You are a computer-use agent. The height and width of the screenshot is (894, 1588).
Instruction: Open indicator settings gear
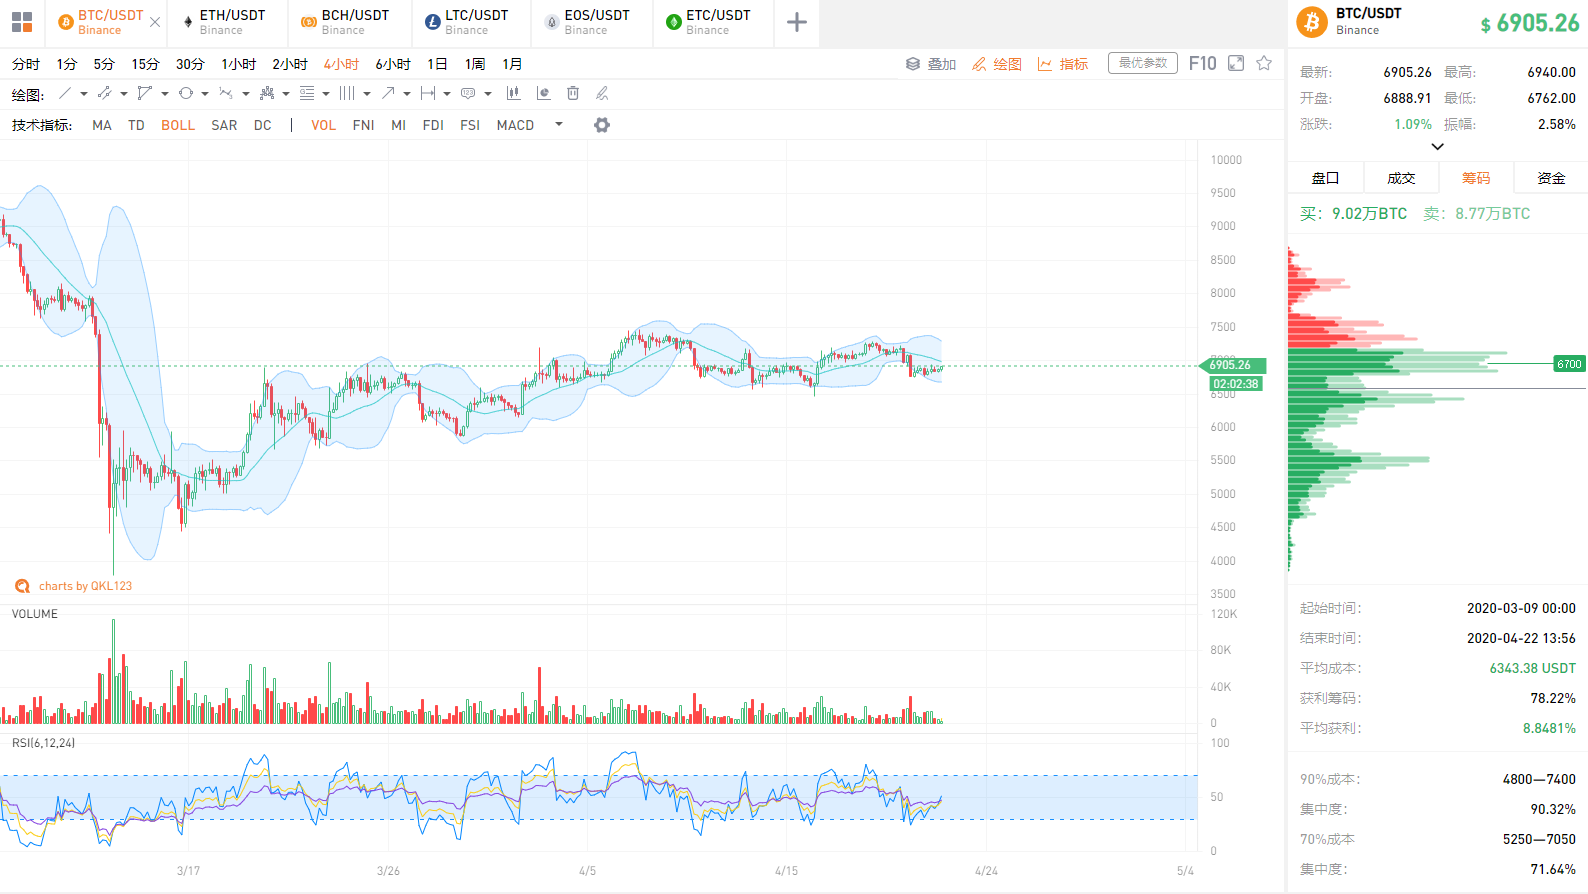tap(602, 125)
